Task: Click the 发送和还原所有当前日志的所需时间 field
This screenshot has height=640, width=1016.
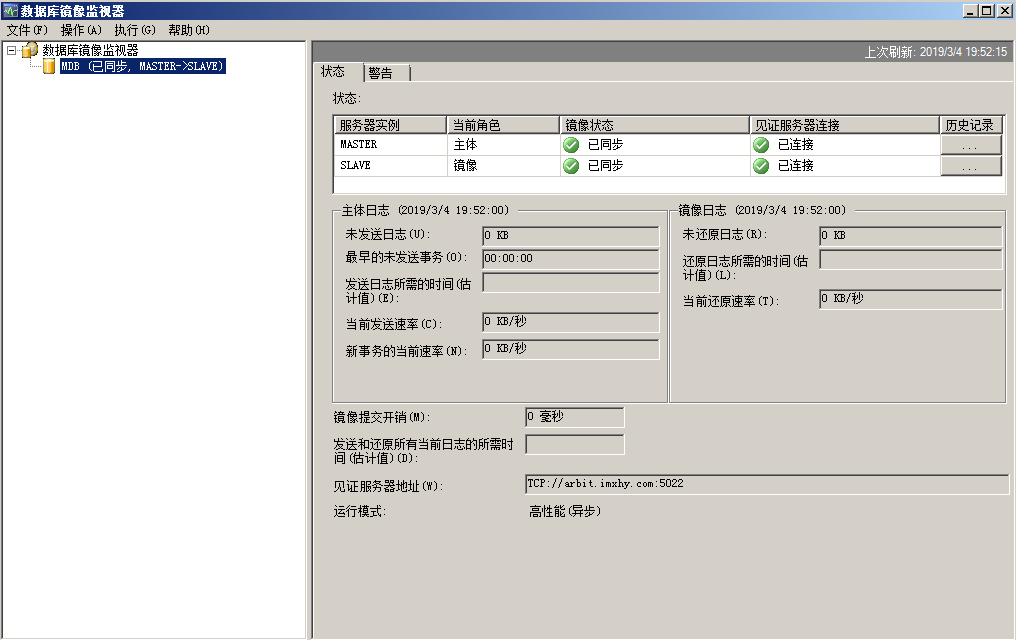Action: [x=575, y=444]
